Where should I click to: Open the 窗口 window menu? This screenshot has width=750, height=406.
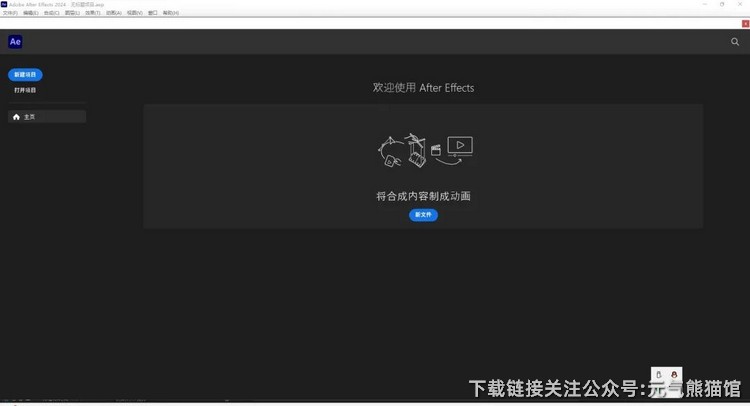[153, 13]
